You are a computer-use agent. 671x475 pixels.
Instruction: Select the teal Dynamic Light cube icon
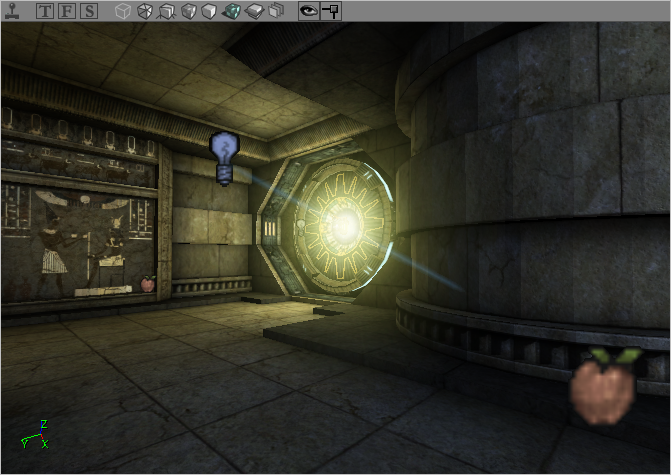tap(231, 12)
